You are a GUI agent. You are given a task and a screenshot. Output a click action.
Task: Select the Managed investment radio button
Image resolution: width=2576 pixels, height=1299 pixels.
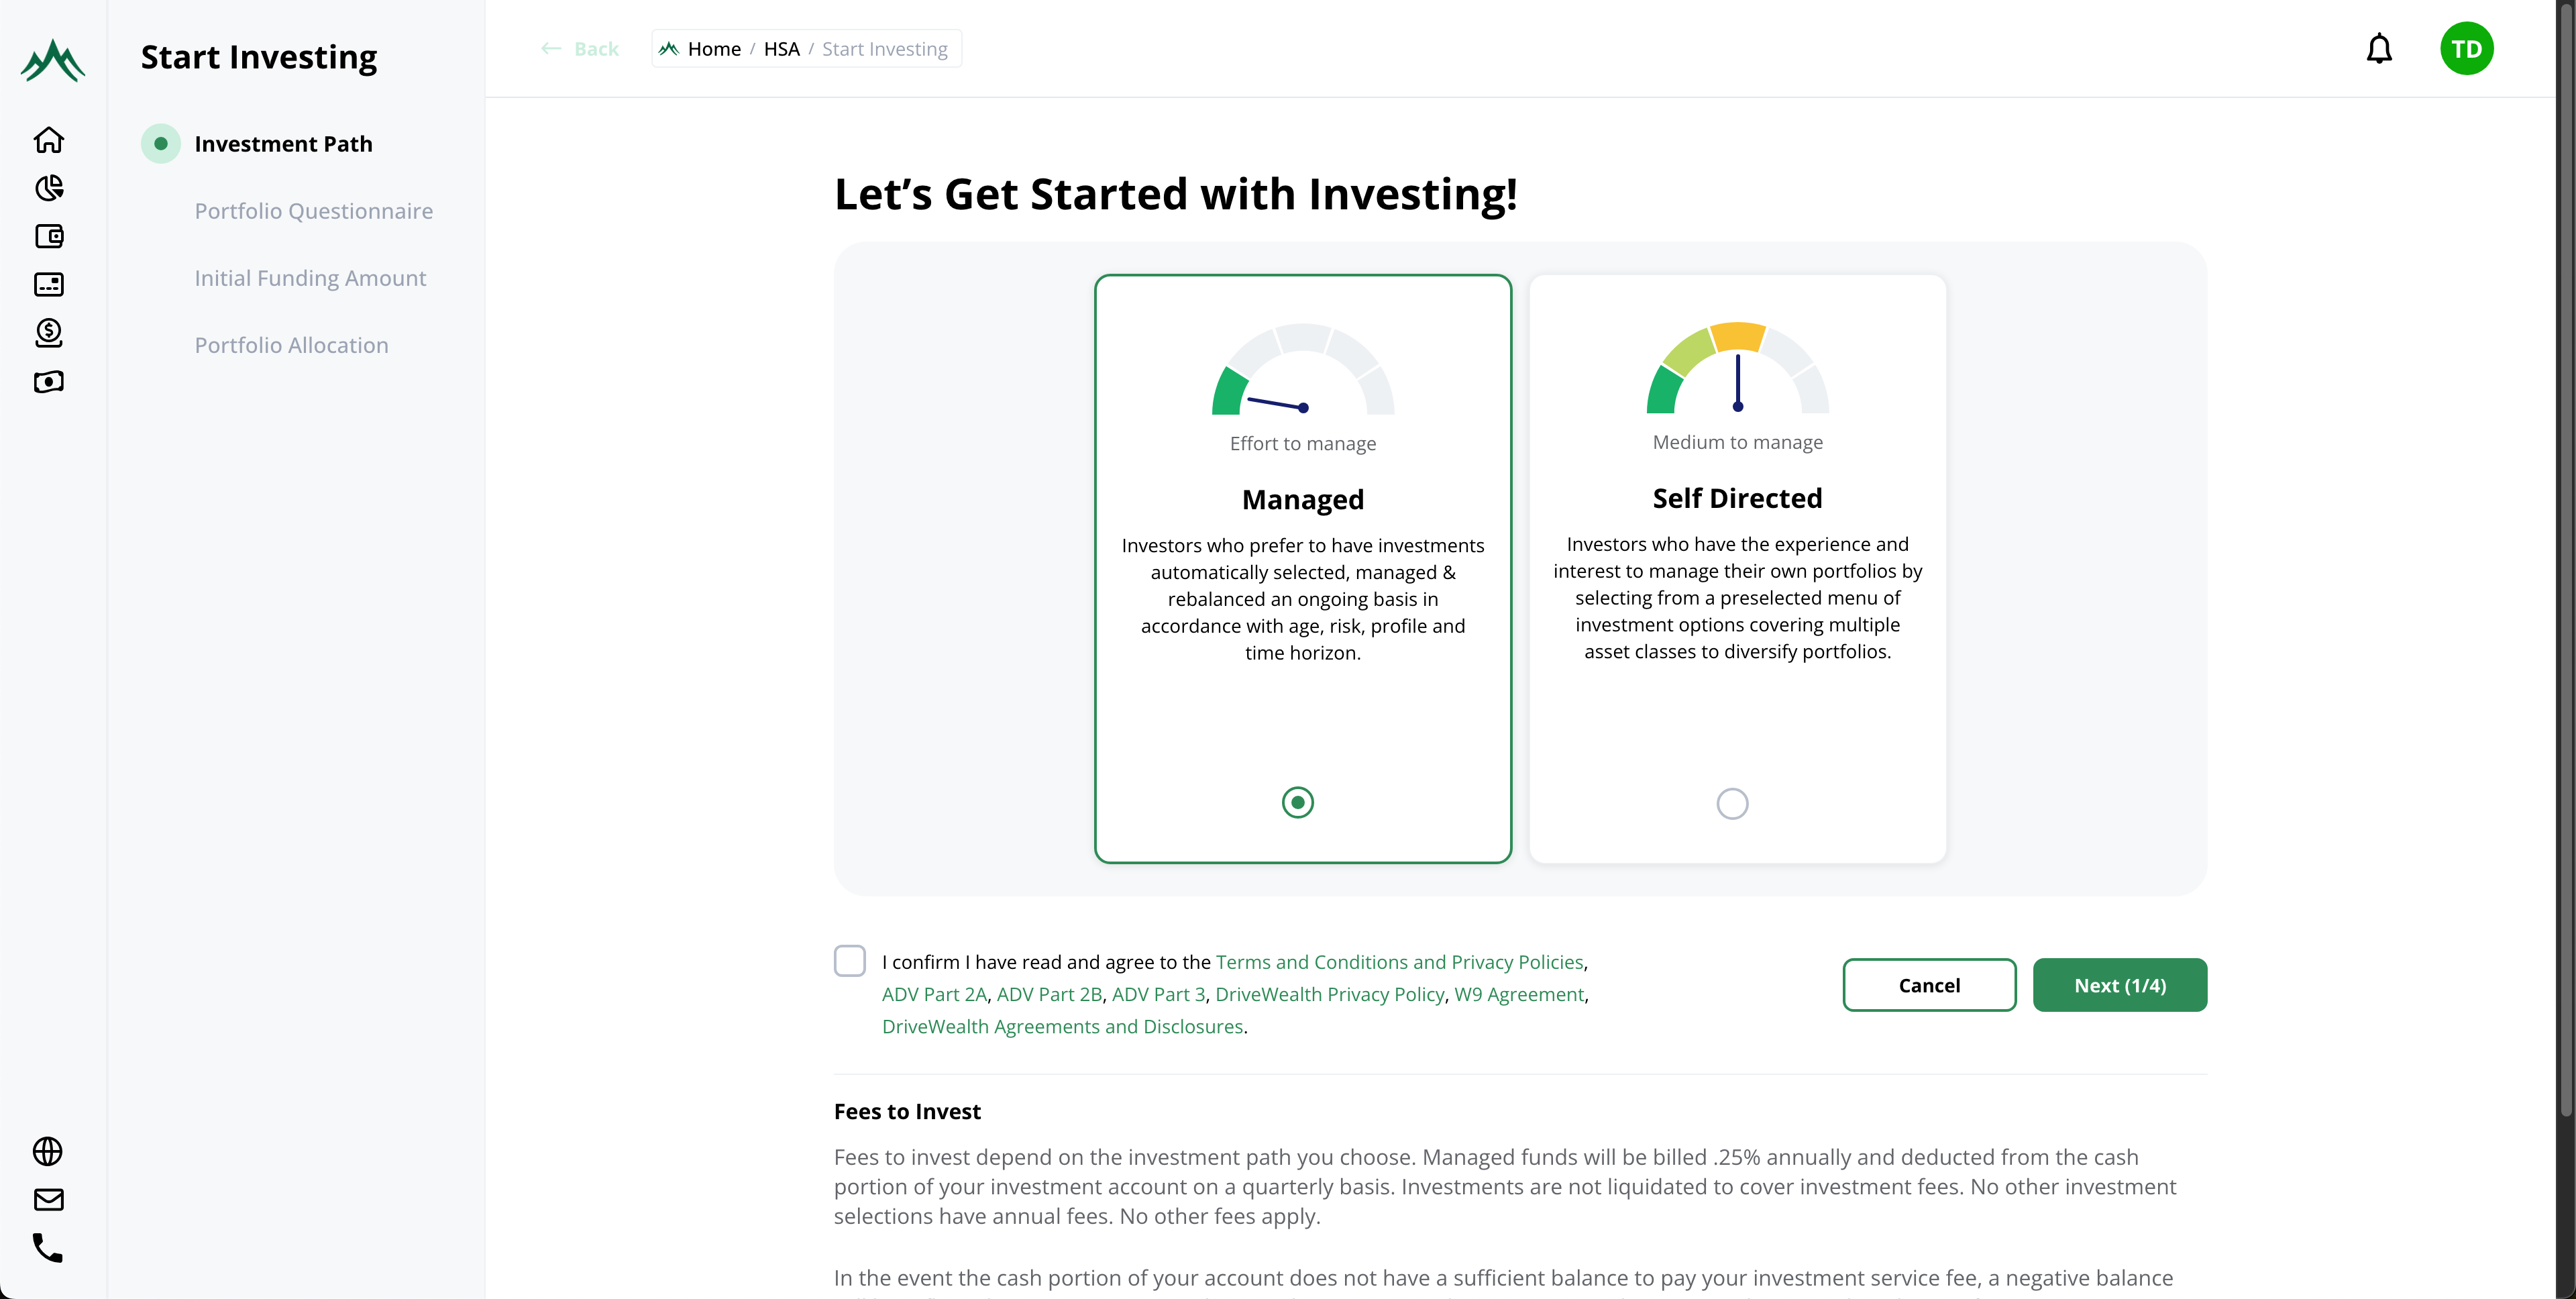1297,802
